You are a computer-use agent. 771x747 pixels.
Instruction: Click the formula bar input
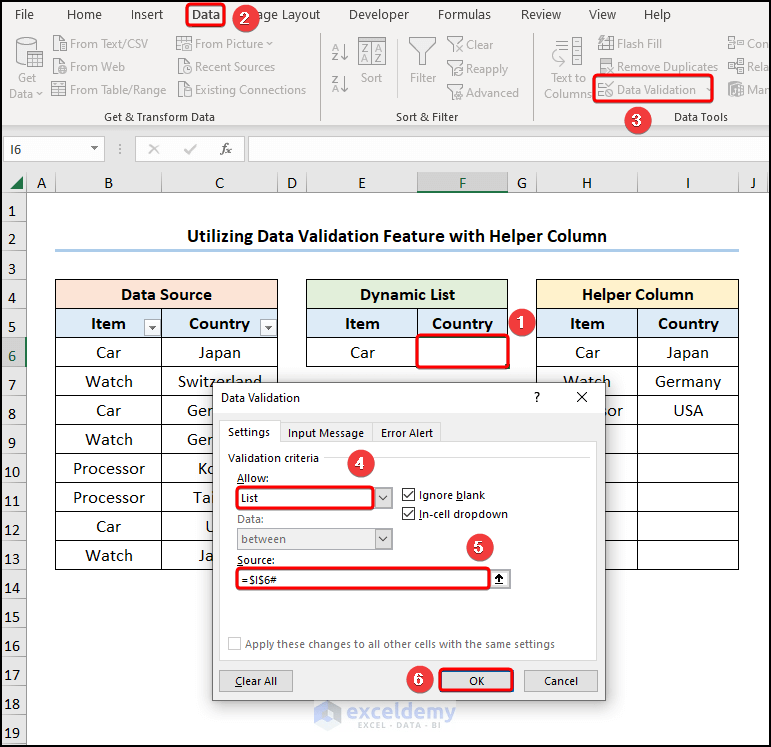tap(509, 149)
